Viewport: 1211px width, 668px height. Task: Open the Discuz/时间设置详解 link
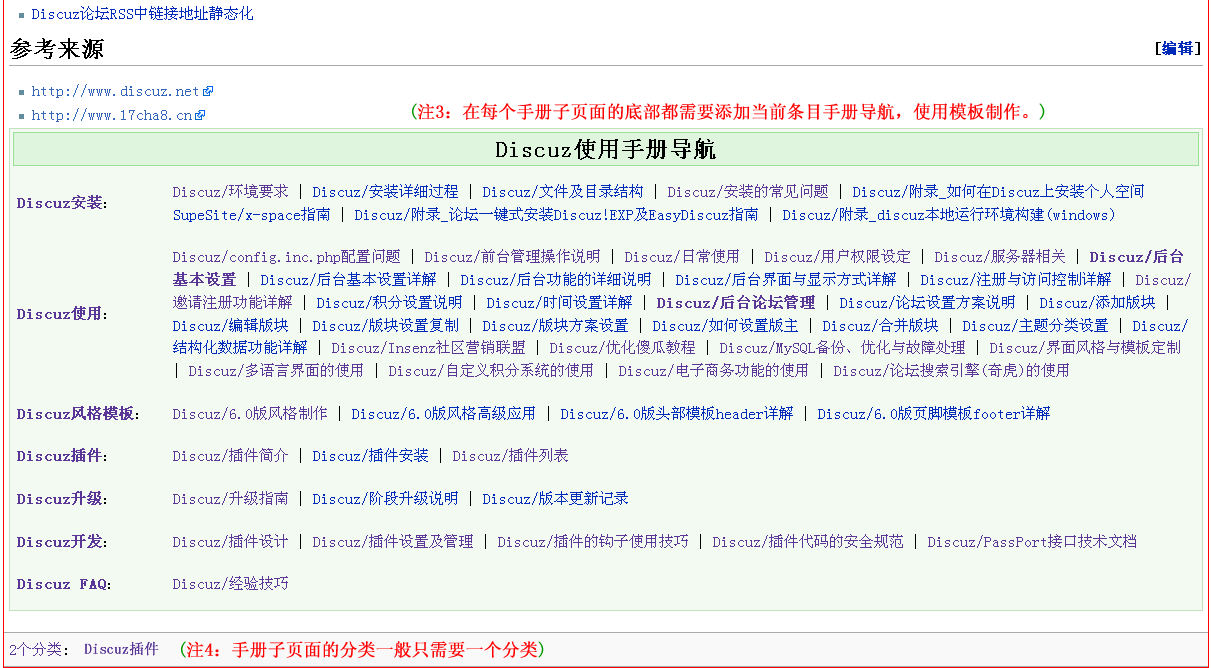point(559,302)
